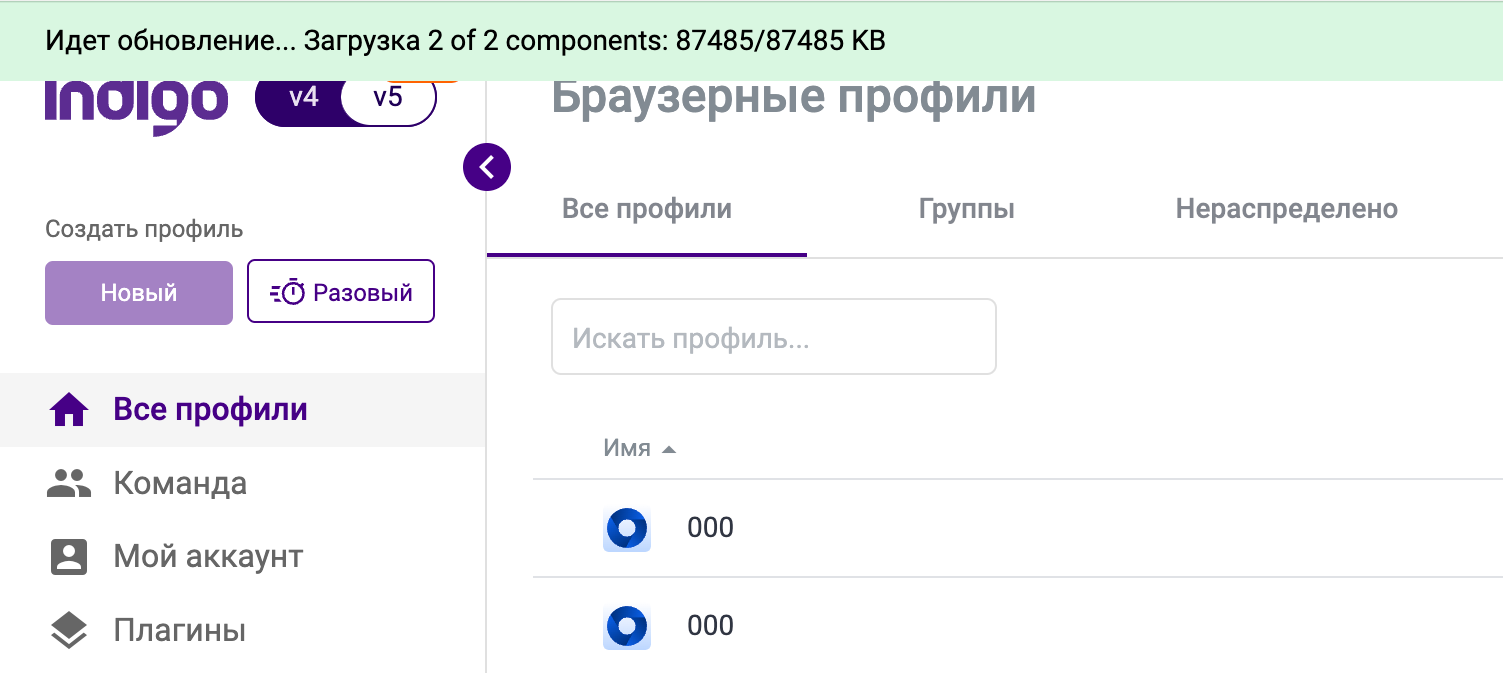Screen dimensions: 1503x673
Task: Click the Новый profile button
Action: pos(139,293)
